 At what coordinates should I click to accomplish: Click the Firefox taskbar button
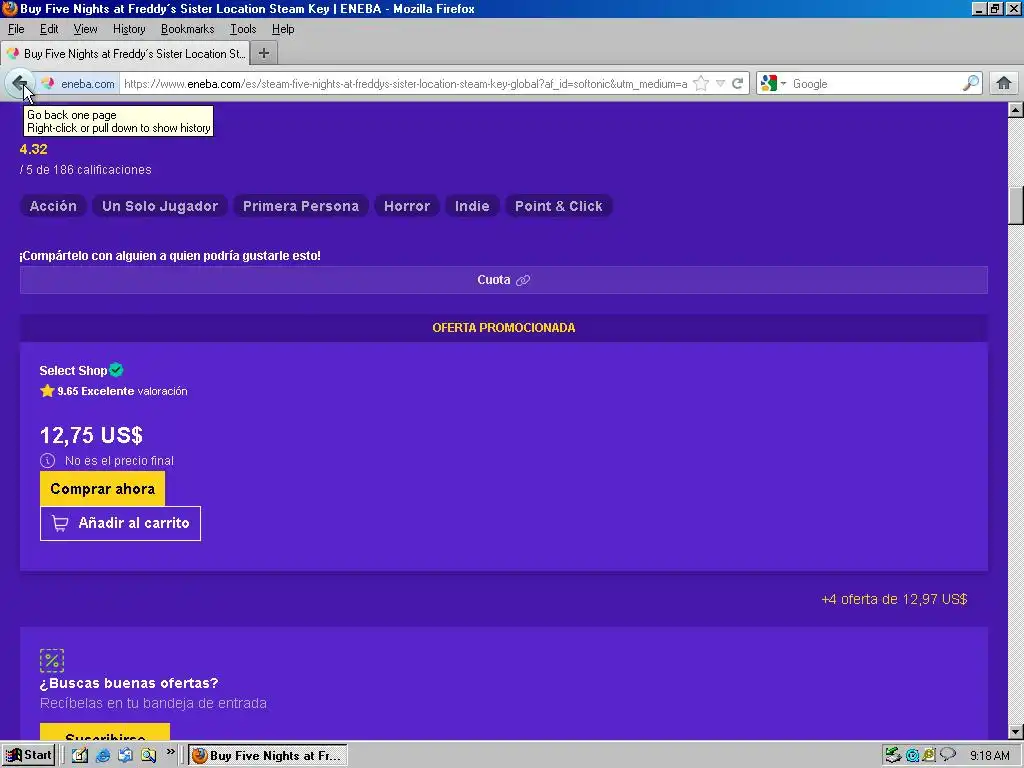pyautogui.click(x=268, y=756)
